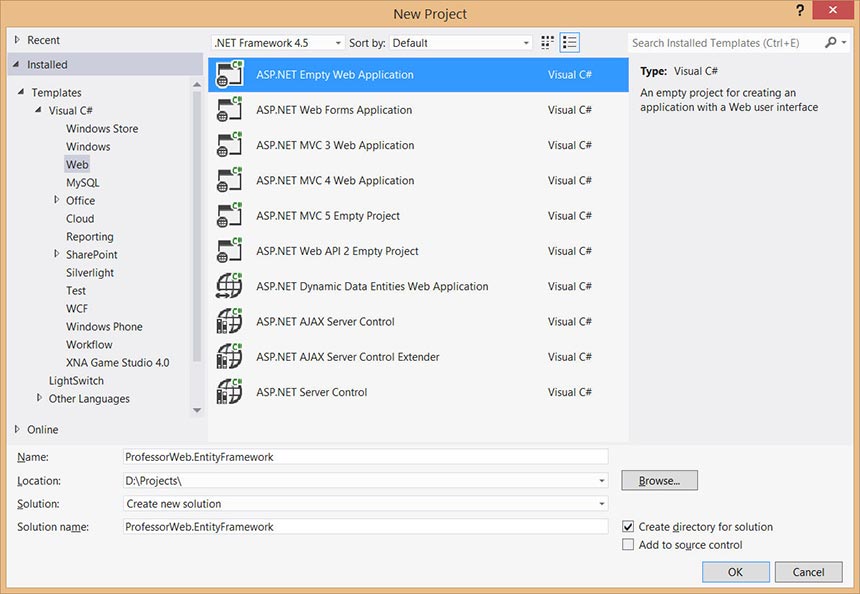Select the WCF template category
Image resolution: width=860 pixels, height=594 pixels.
[77, 309]
